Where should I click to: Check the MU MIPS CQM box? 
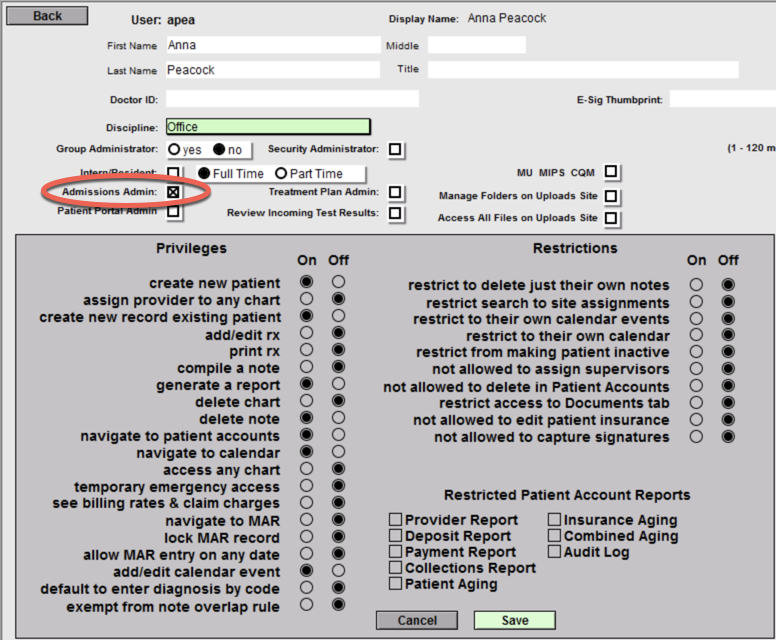tap(610, 172)
